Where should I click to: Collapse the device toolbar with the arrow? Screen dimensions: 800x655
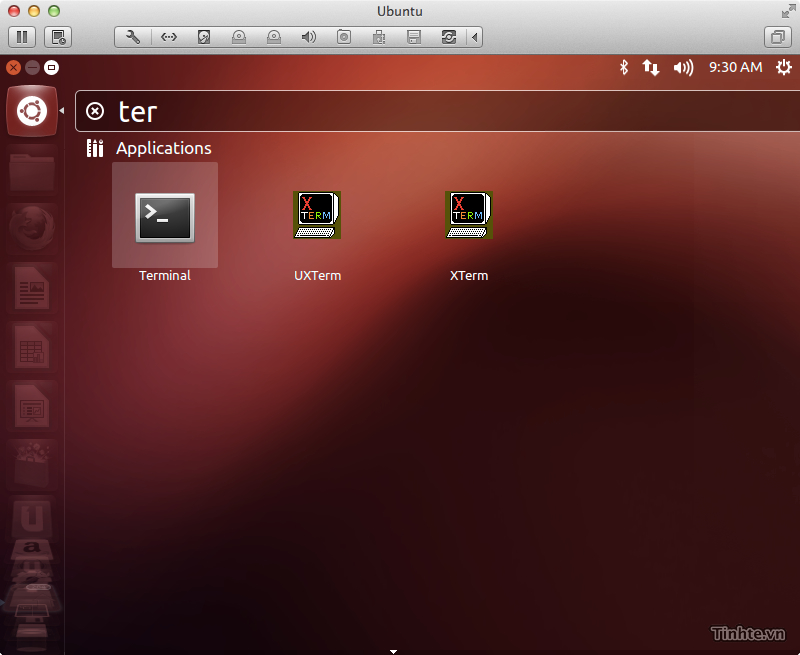475,37
